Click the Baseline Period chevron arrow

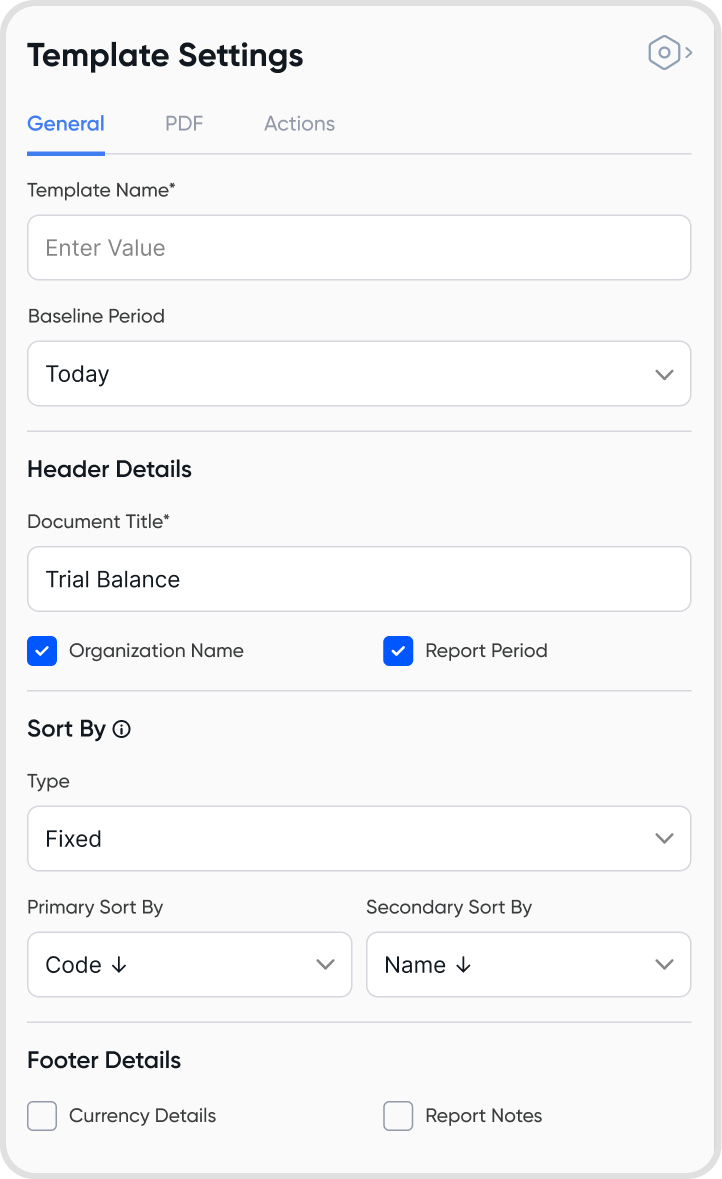pos(664,374)
